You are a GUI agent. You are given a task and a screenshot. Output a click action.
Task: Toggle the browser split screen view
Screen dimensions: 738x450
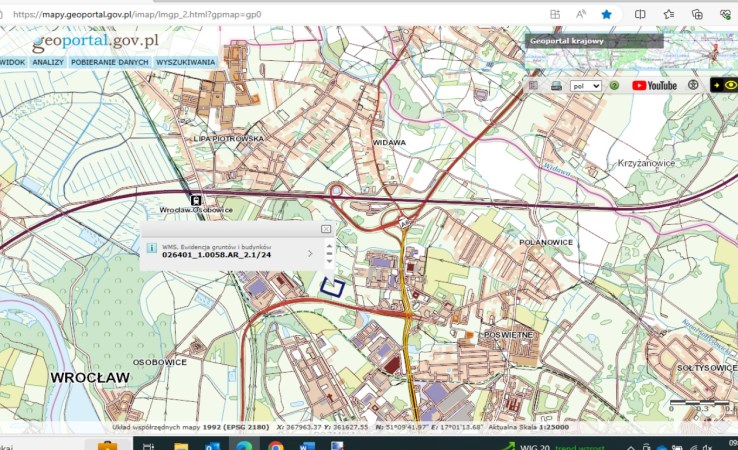tap(641, 15)
